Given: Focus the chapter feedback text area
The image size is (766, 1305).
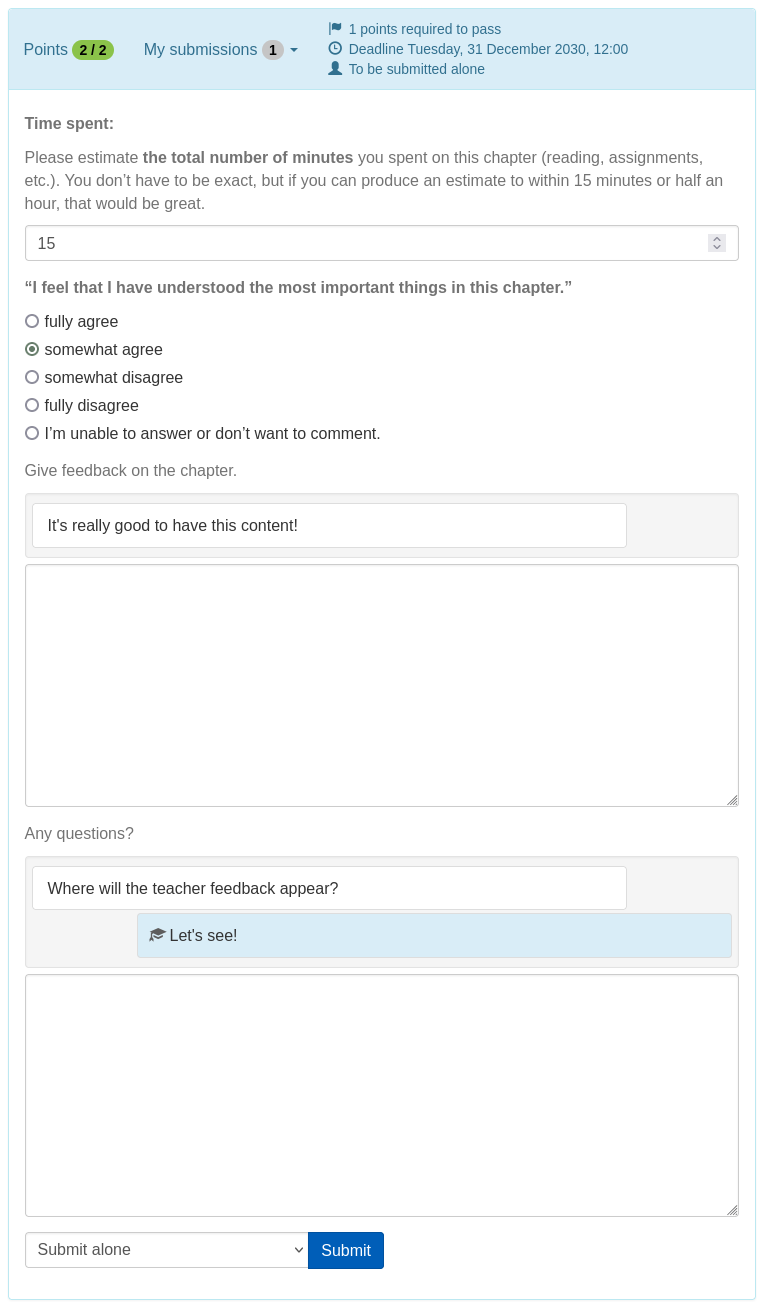Looking at the screenshot, I should [381, 685].
